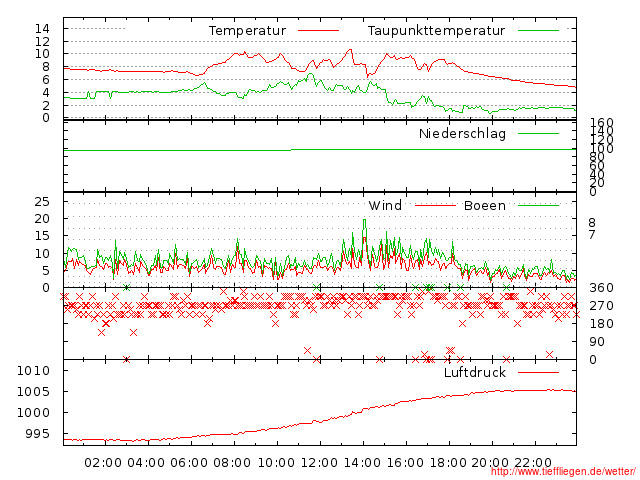Click the 25 wind speed axis value

[x=42, y=202]
